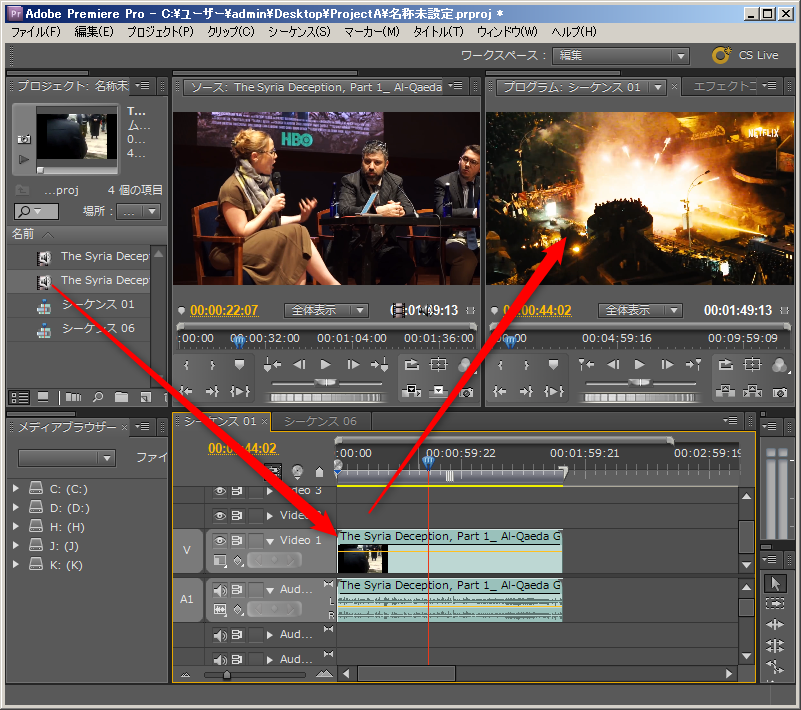Hide the Video 3 track output
The width and height of the screenshot is (801, 710).
click(x=220, y=491)
